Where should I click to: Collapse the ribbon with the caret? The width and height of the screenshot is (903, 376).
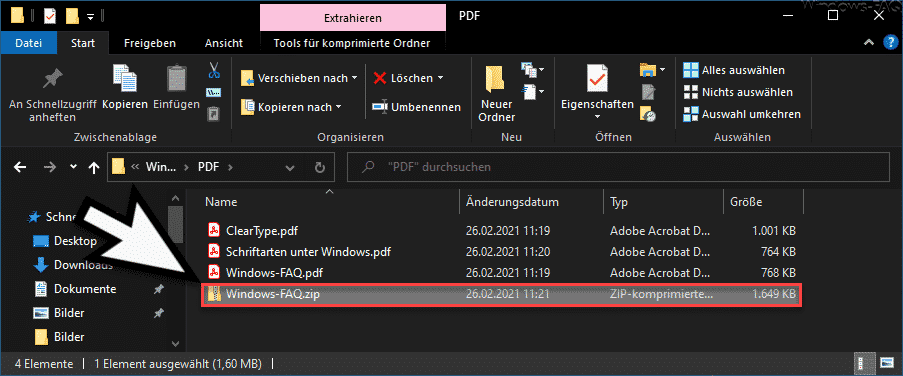(x=869, y=43)
